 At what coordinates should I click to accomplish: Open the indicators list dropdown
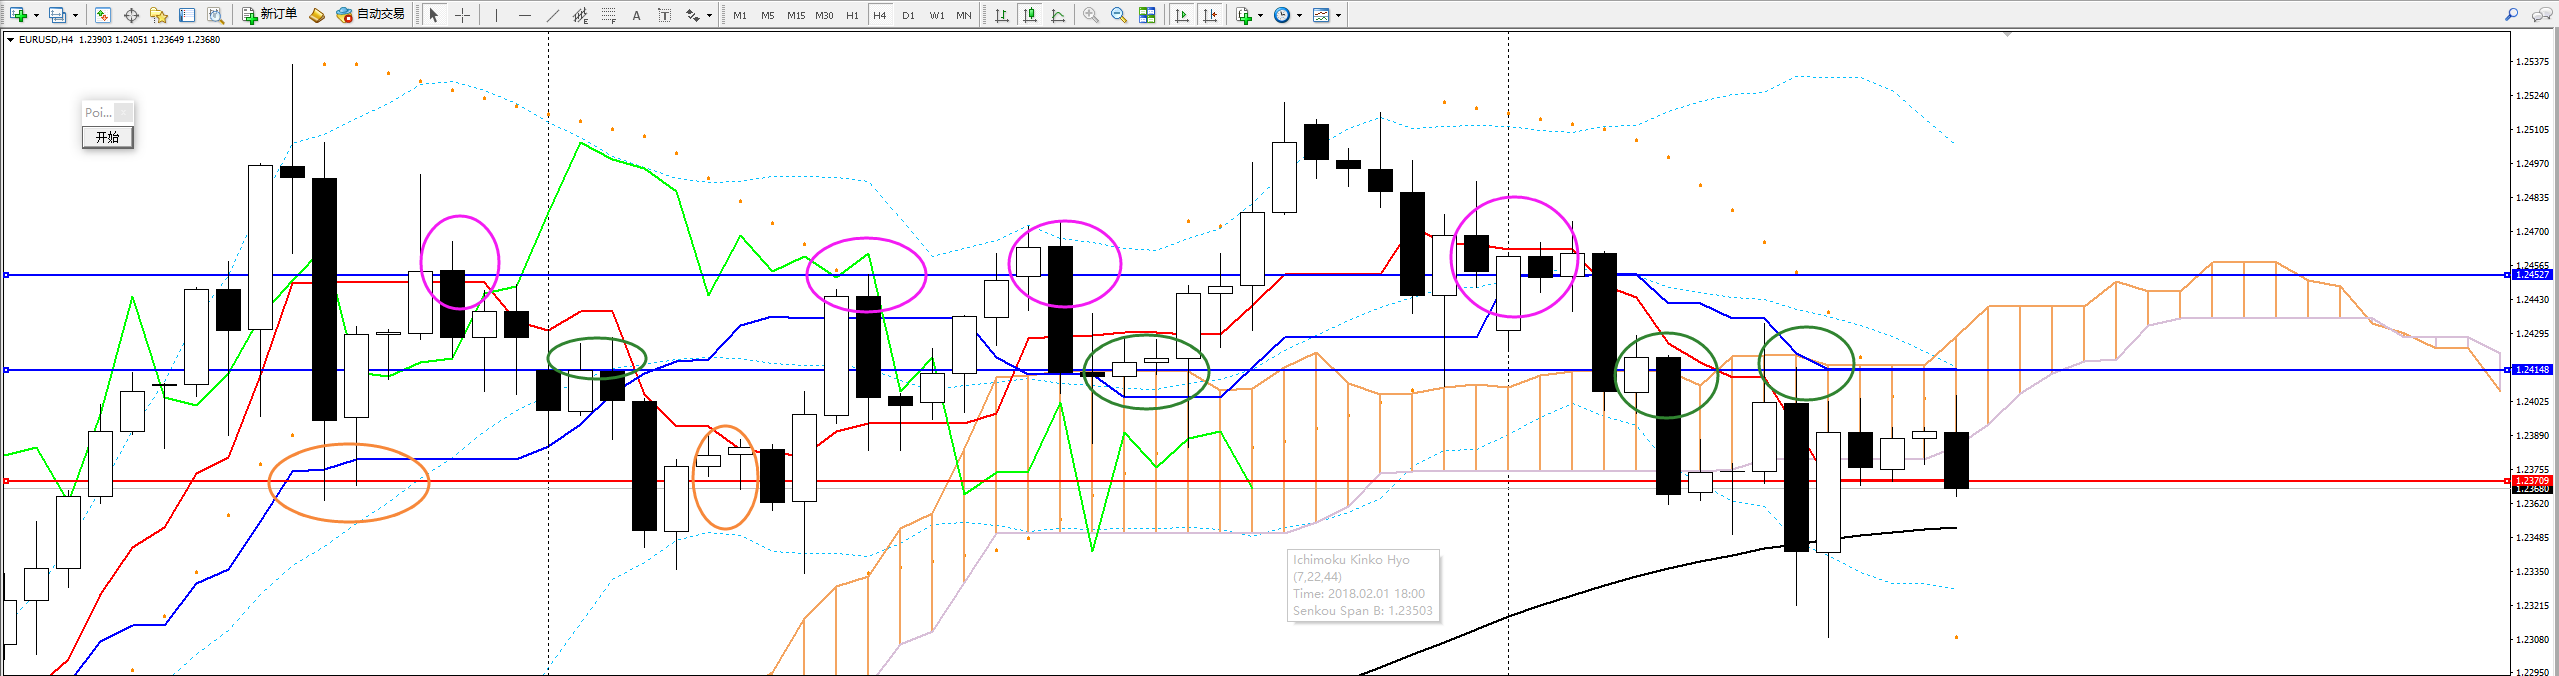[x=1260, y=15]
